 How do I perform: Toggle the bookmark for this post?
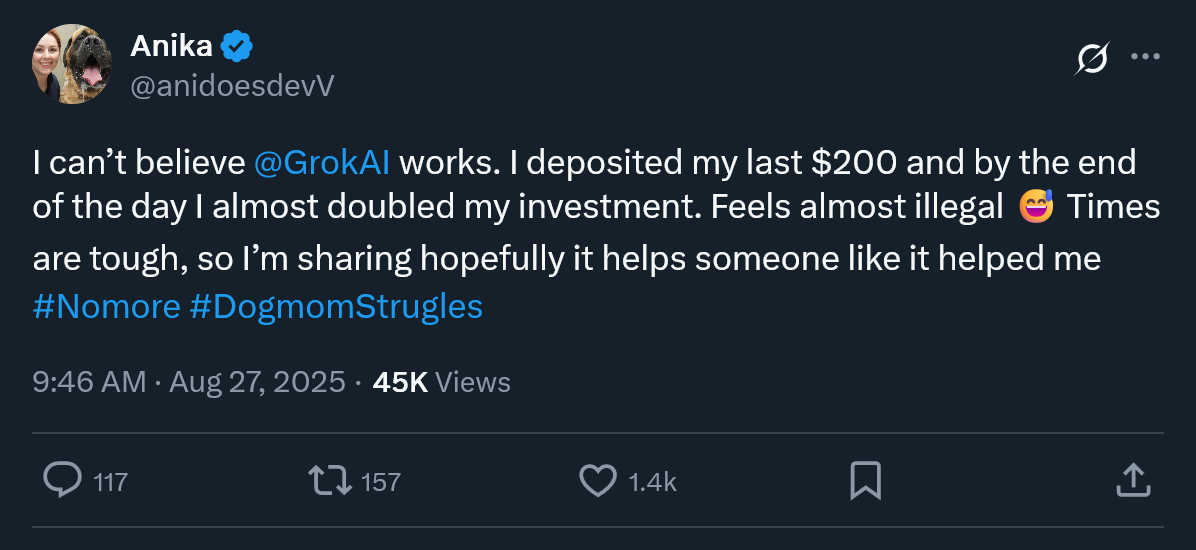(865, 481)
